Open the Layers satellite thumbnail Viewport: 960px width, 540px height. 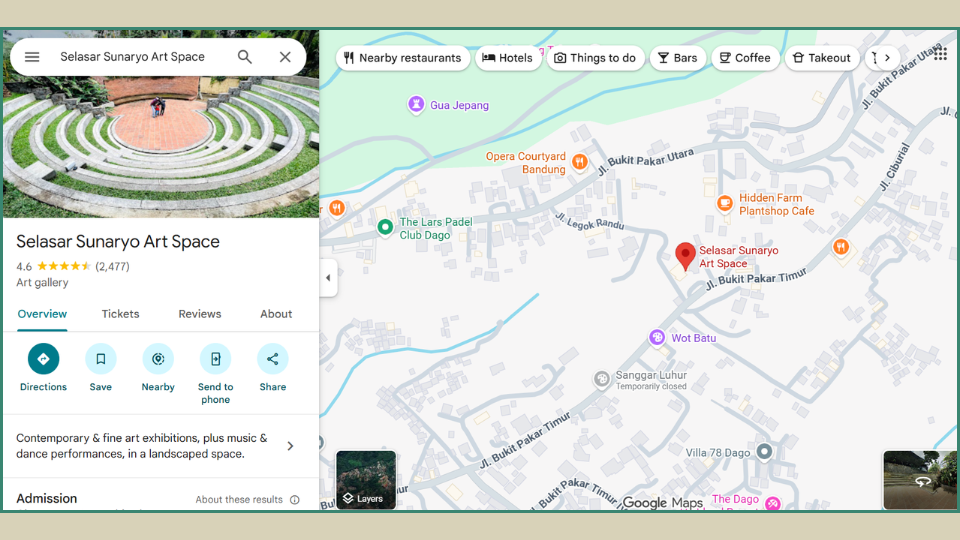(366, 479)
